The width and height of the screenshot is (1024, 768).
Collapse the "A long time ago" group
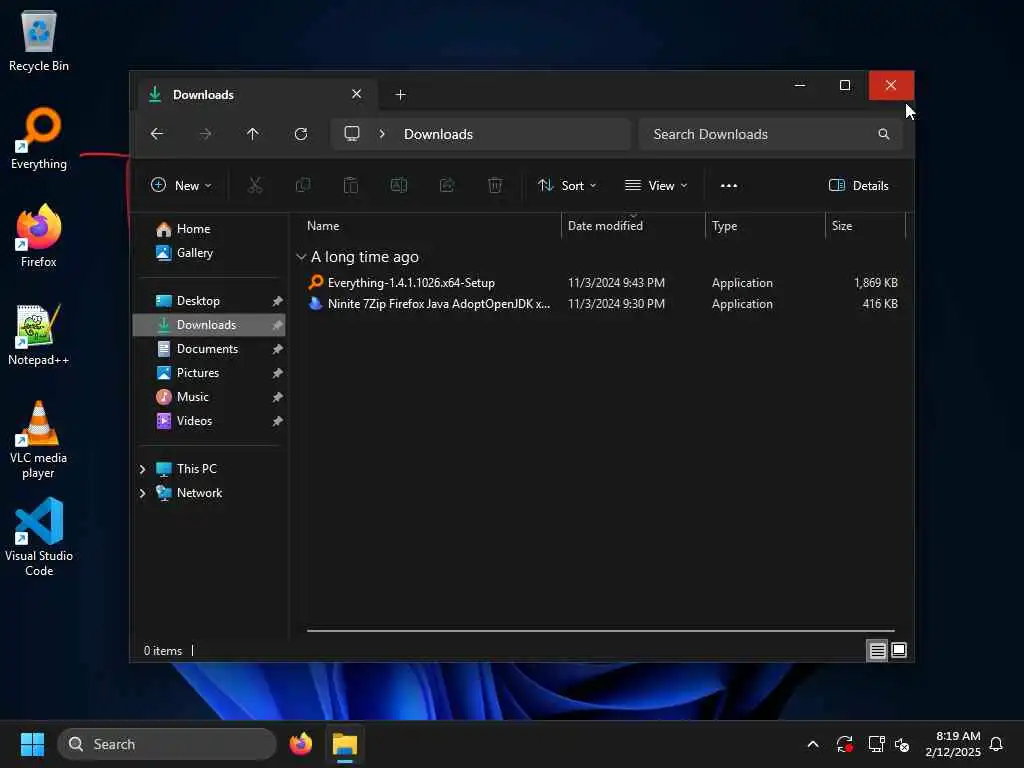click(301, 257)
